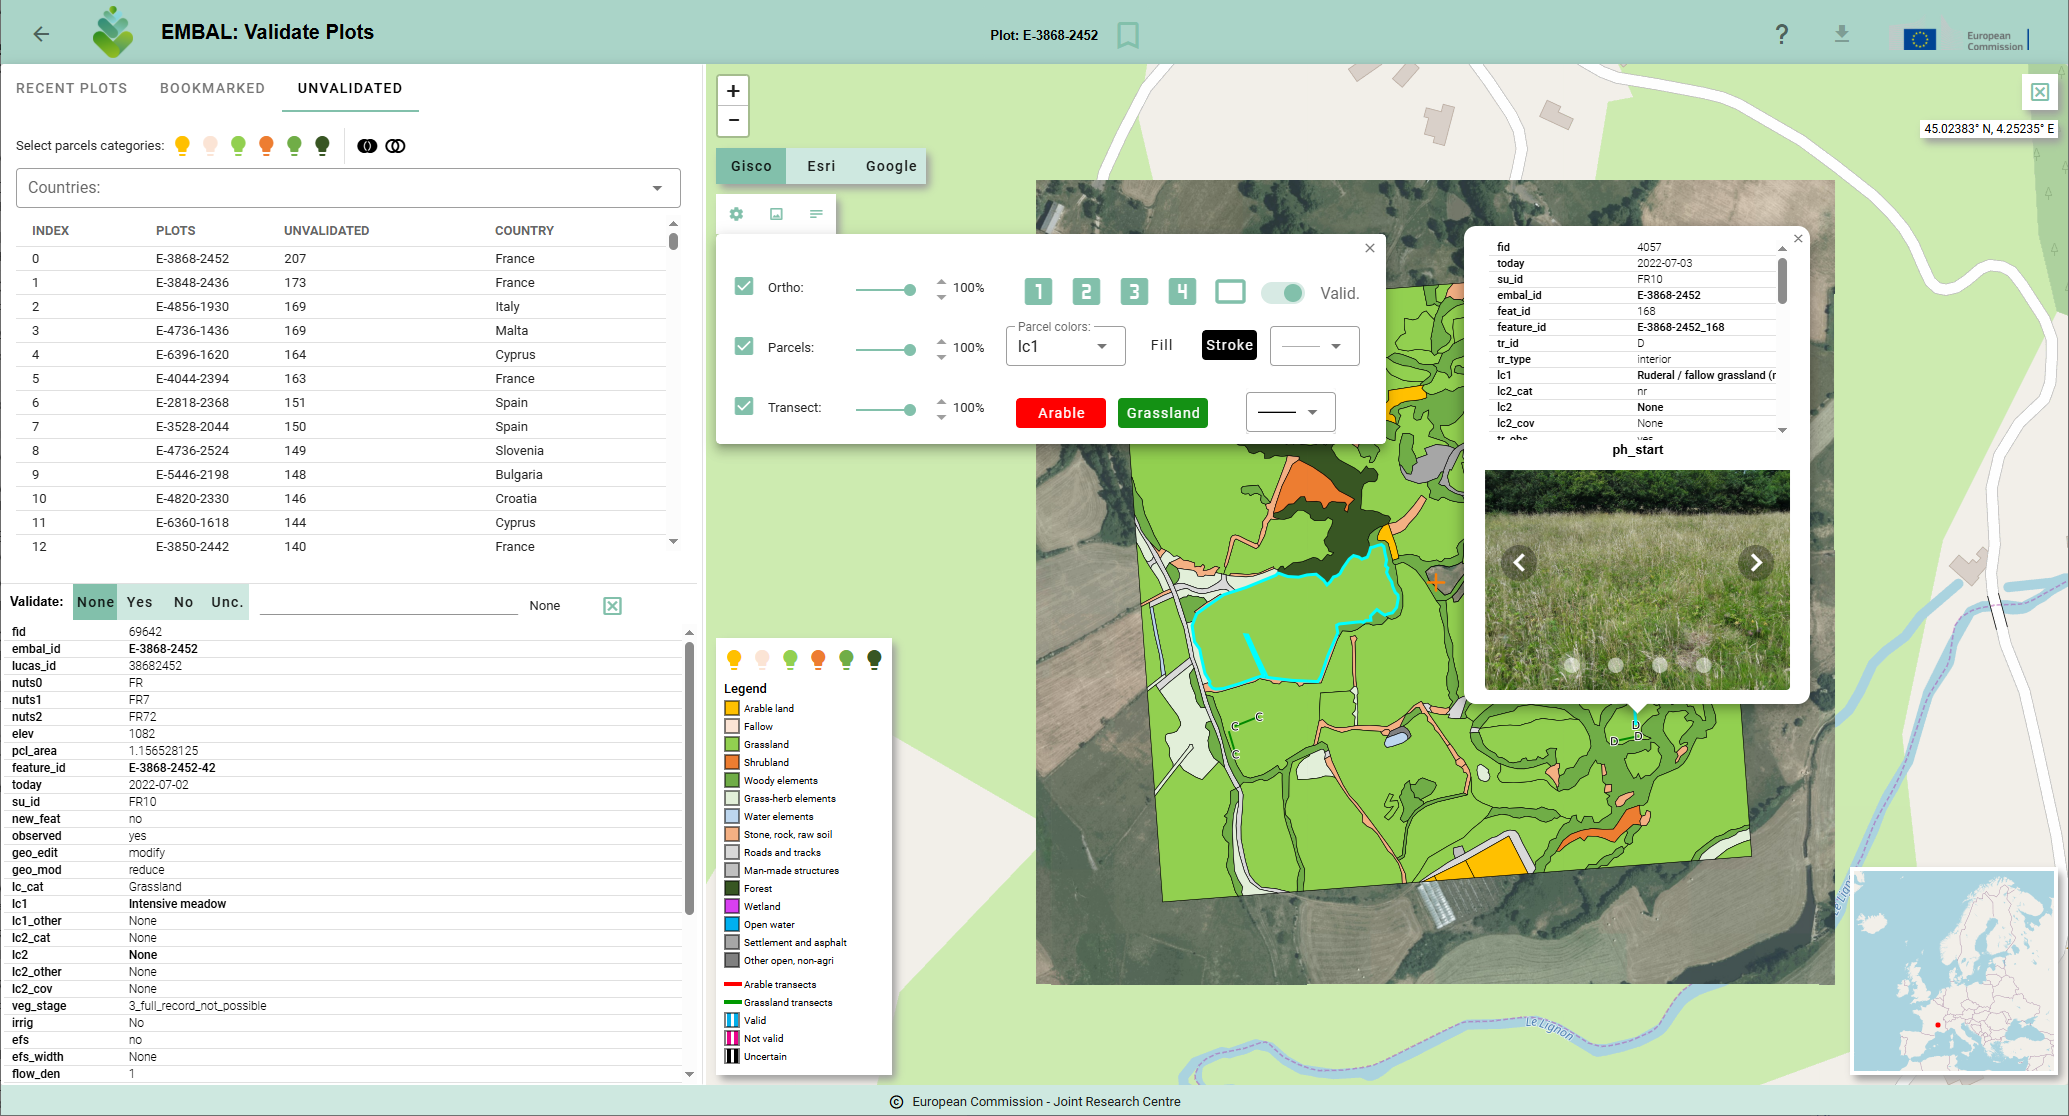
Task: Toggle orange shrubland pin in legend panel
Action: tap(818, 659)
